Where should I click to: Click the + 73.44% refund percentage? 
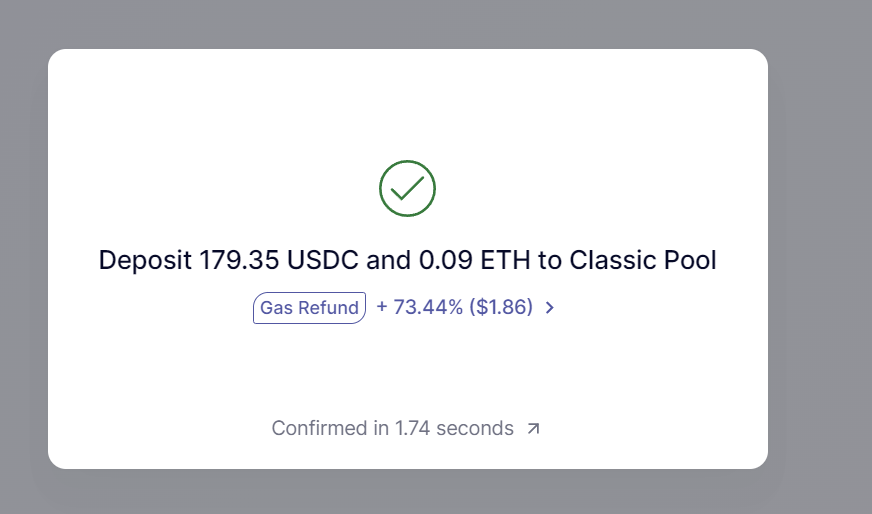coord(419,307)
